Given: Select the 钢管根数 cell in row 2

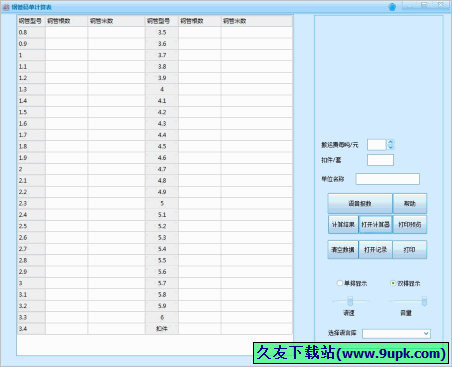Looking at the screenshot, I should (67, 169).
